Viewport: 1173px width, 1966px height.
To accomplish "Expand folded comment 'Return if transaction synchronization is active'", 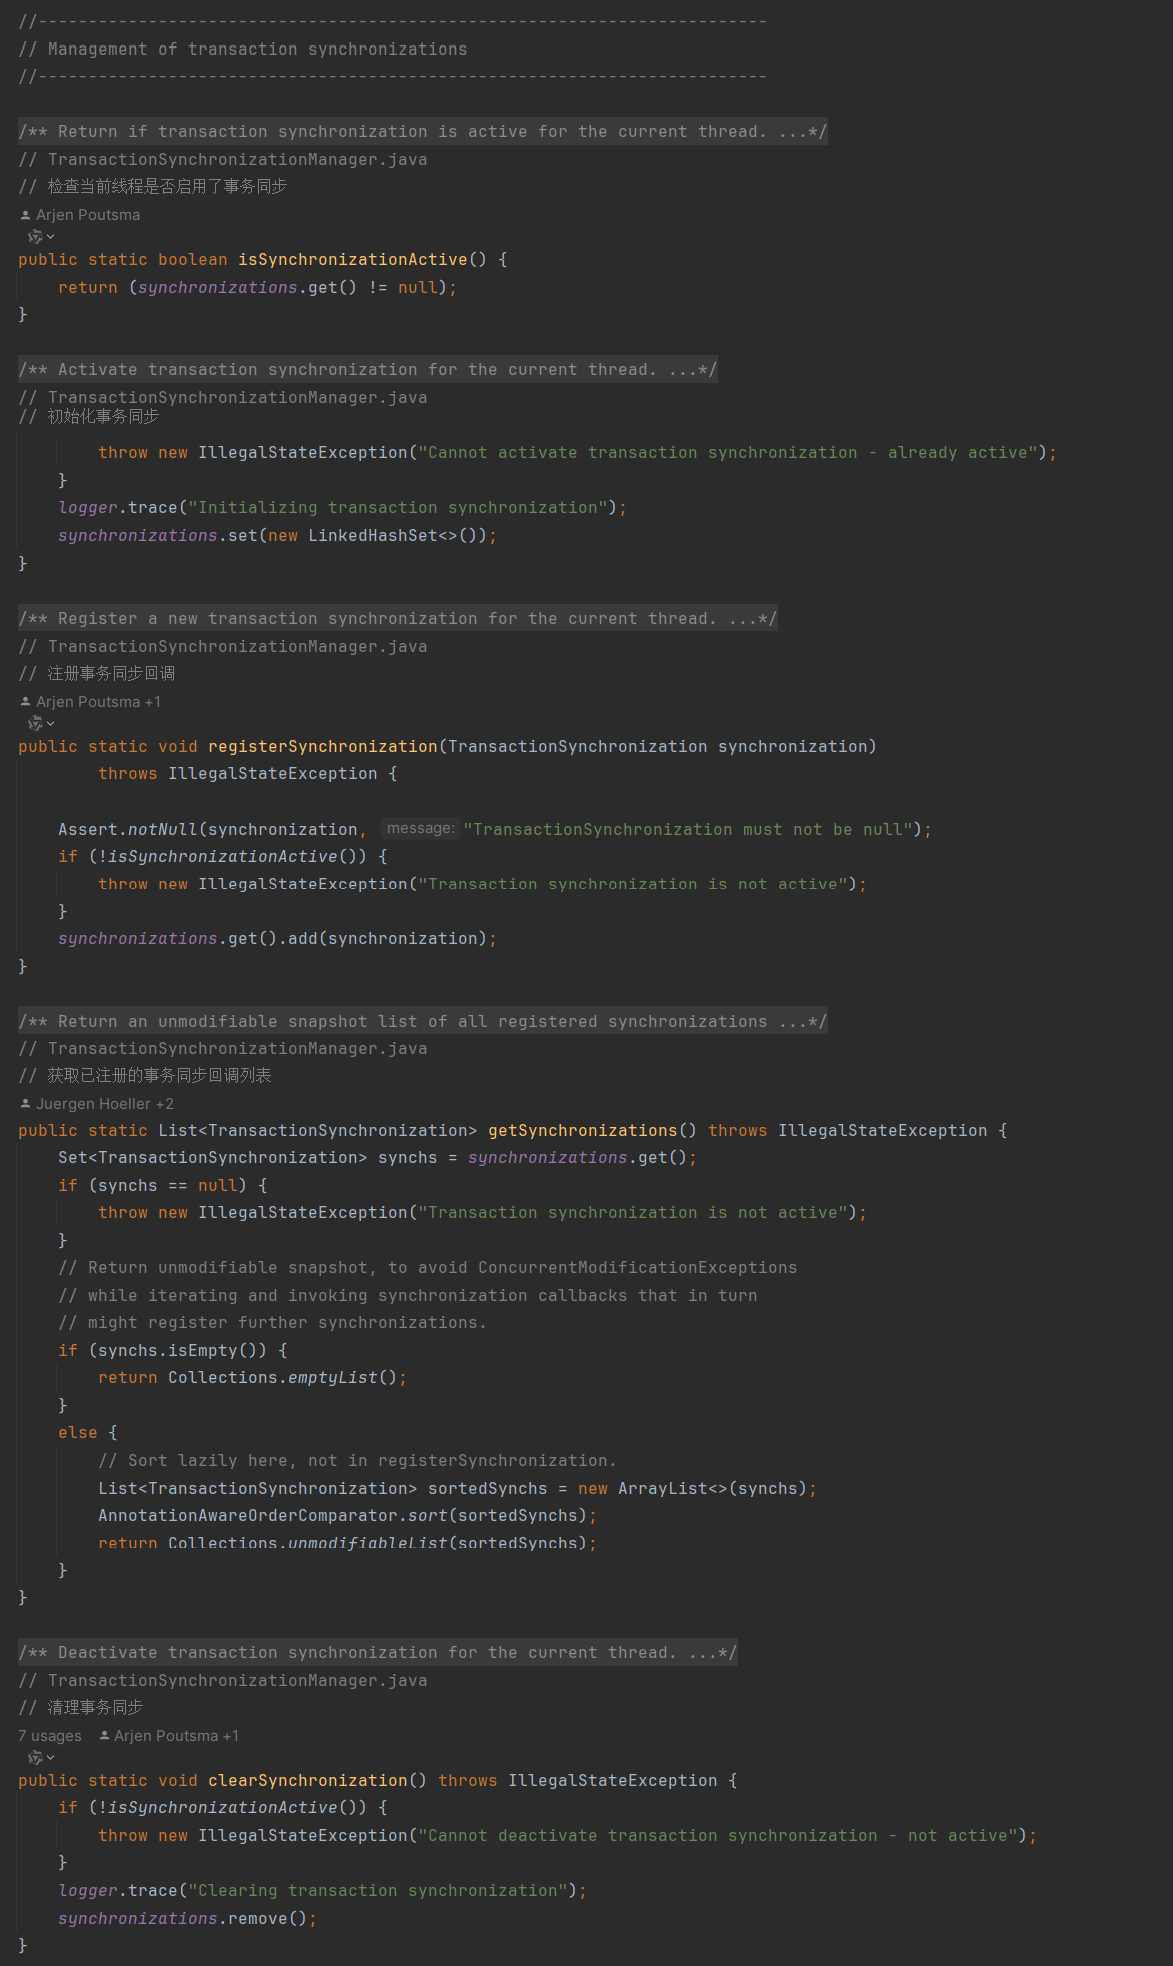I will click(x=423, y=132).
